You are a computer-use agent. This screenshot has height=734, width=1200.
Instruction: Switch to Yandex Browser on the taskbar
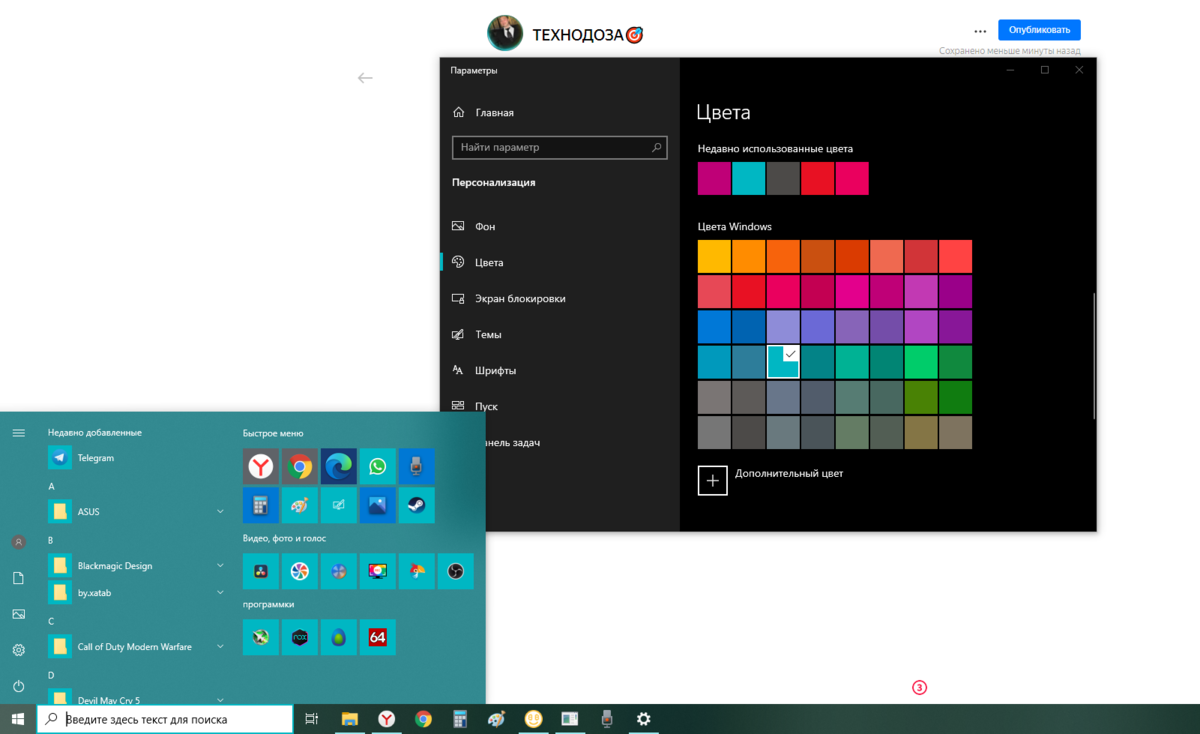point(386,718)
